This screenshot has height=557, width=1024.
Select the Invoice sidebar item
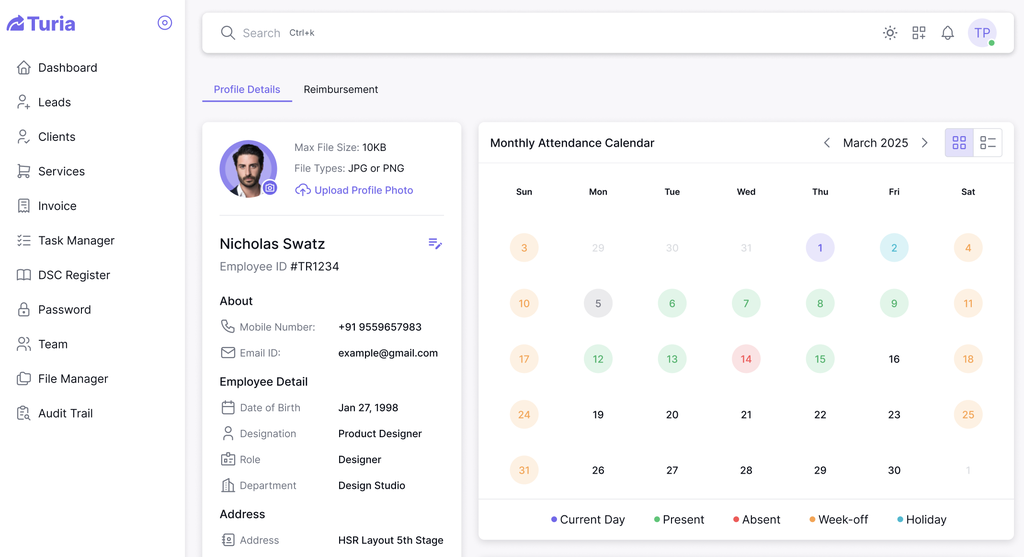pyautogui.click(x=46, y=206)
